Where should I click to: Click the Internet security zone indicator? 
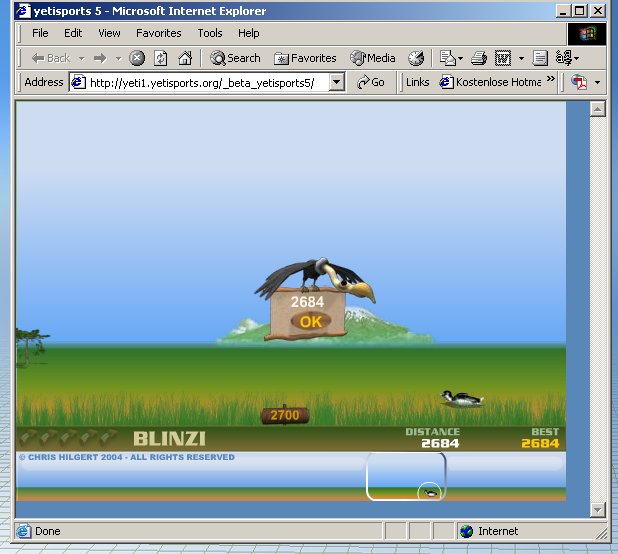[489, 531]
